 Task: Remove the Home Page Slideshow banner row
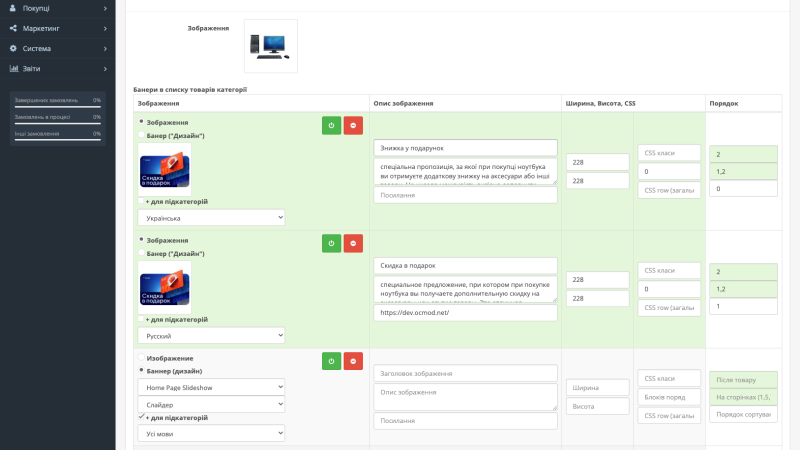[353, 361]
